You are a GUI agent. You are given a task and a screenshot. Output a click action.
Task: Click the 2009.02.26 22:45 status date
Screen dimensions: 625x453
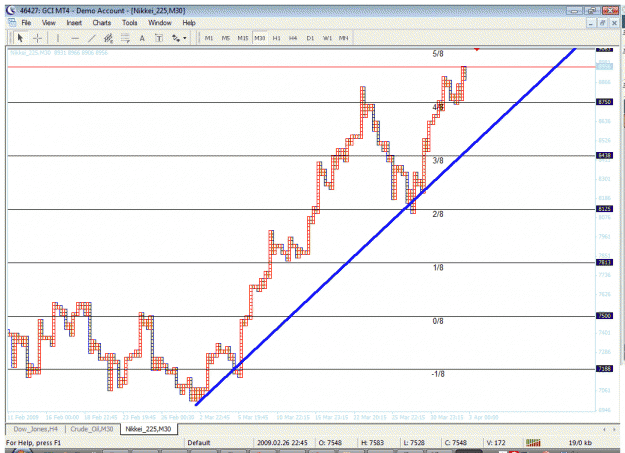point(282,443)
